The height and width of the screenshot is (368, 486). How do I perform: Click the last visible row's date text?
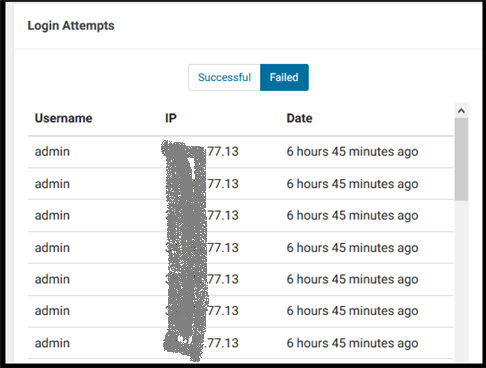[x=352, y=343]
